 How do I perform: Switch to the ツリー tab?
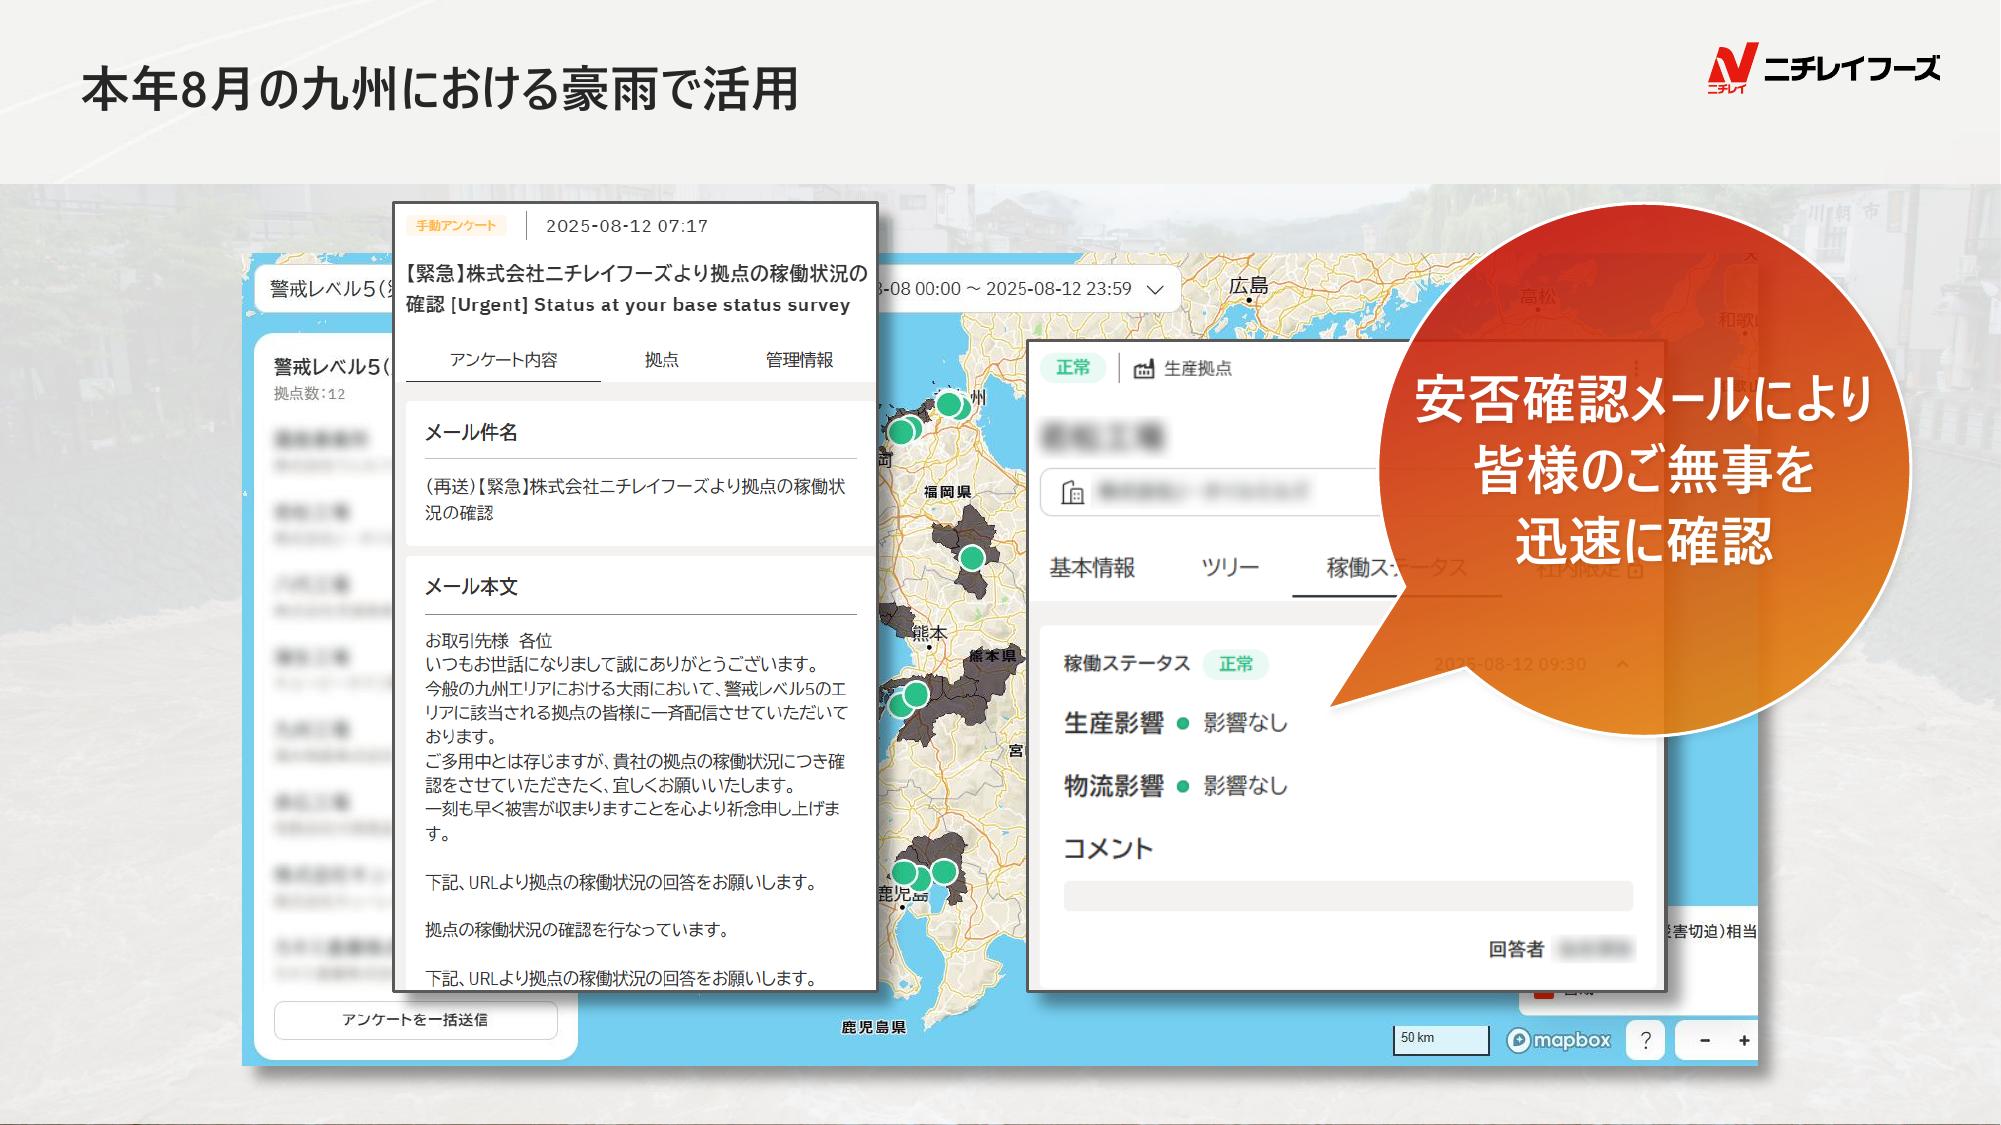pyautogui.click(x=1229, y=568)
